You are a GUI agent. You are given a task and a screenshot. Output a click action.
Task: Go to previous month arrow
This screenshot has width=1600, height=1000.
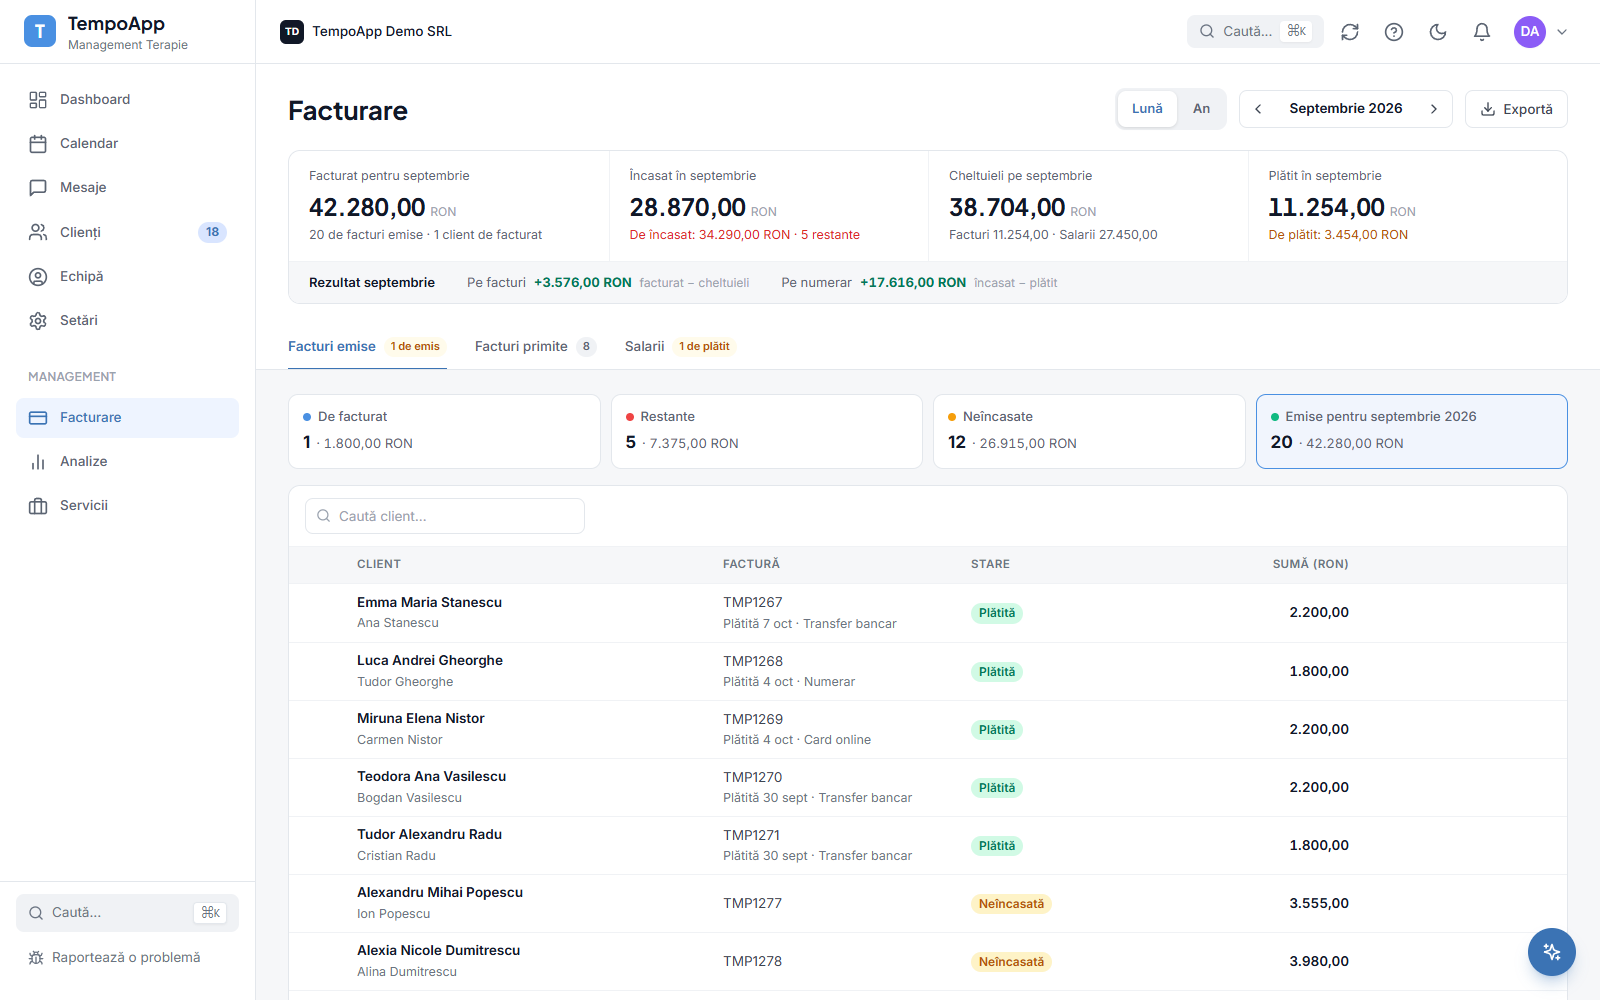tap(1258, 109)
